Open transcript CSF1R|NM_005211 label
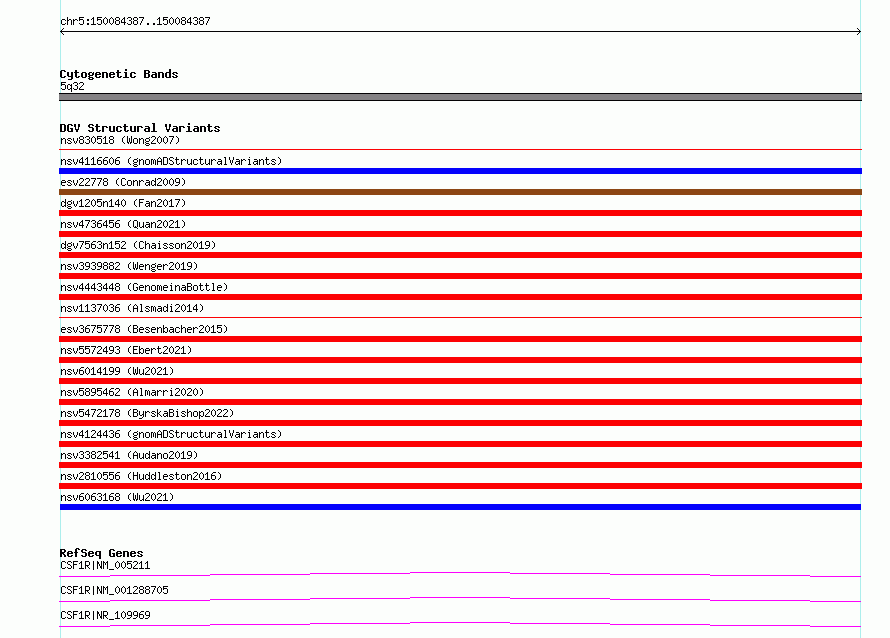890x638 pixels. point(105,565)
